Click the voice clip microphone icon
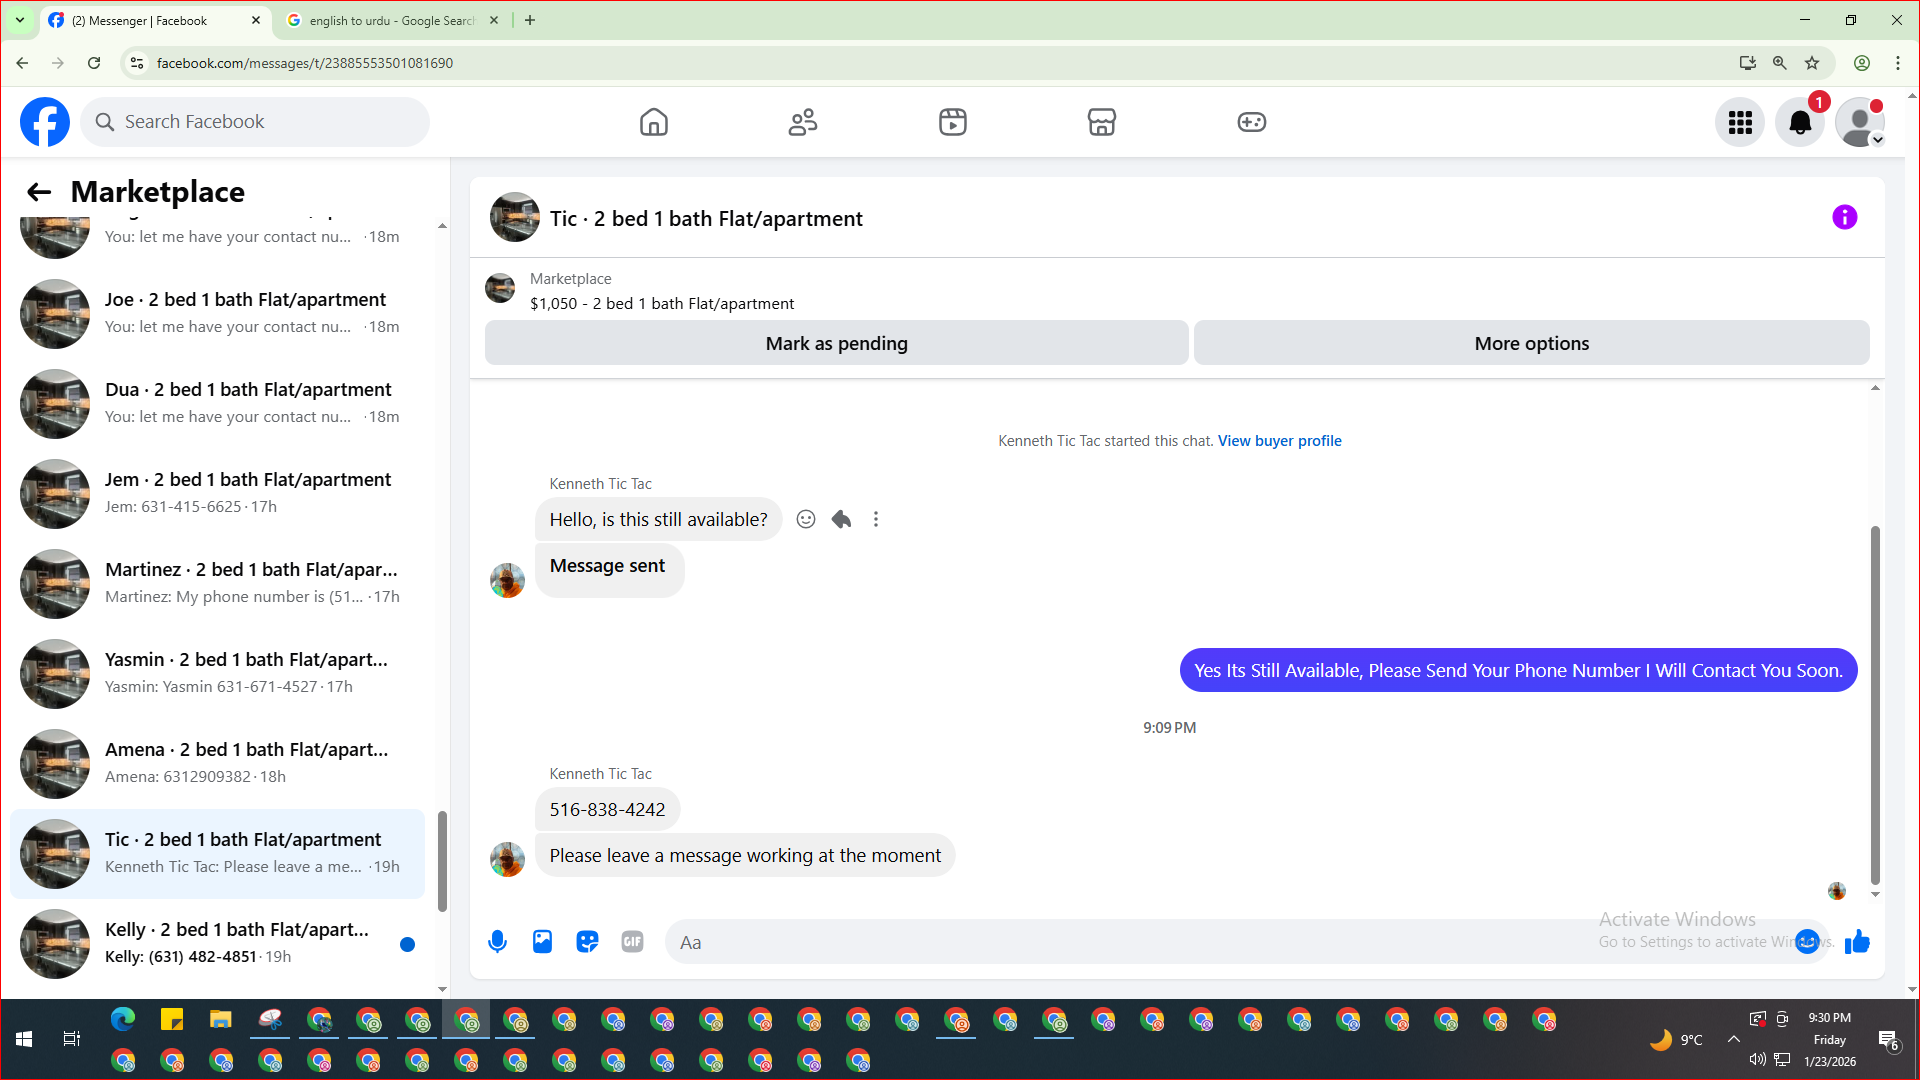Image resolution: width=1920 pixels, height=1080 pixels. 497,942
